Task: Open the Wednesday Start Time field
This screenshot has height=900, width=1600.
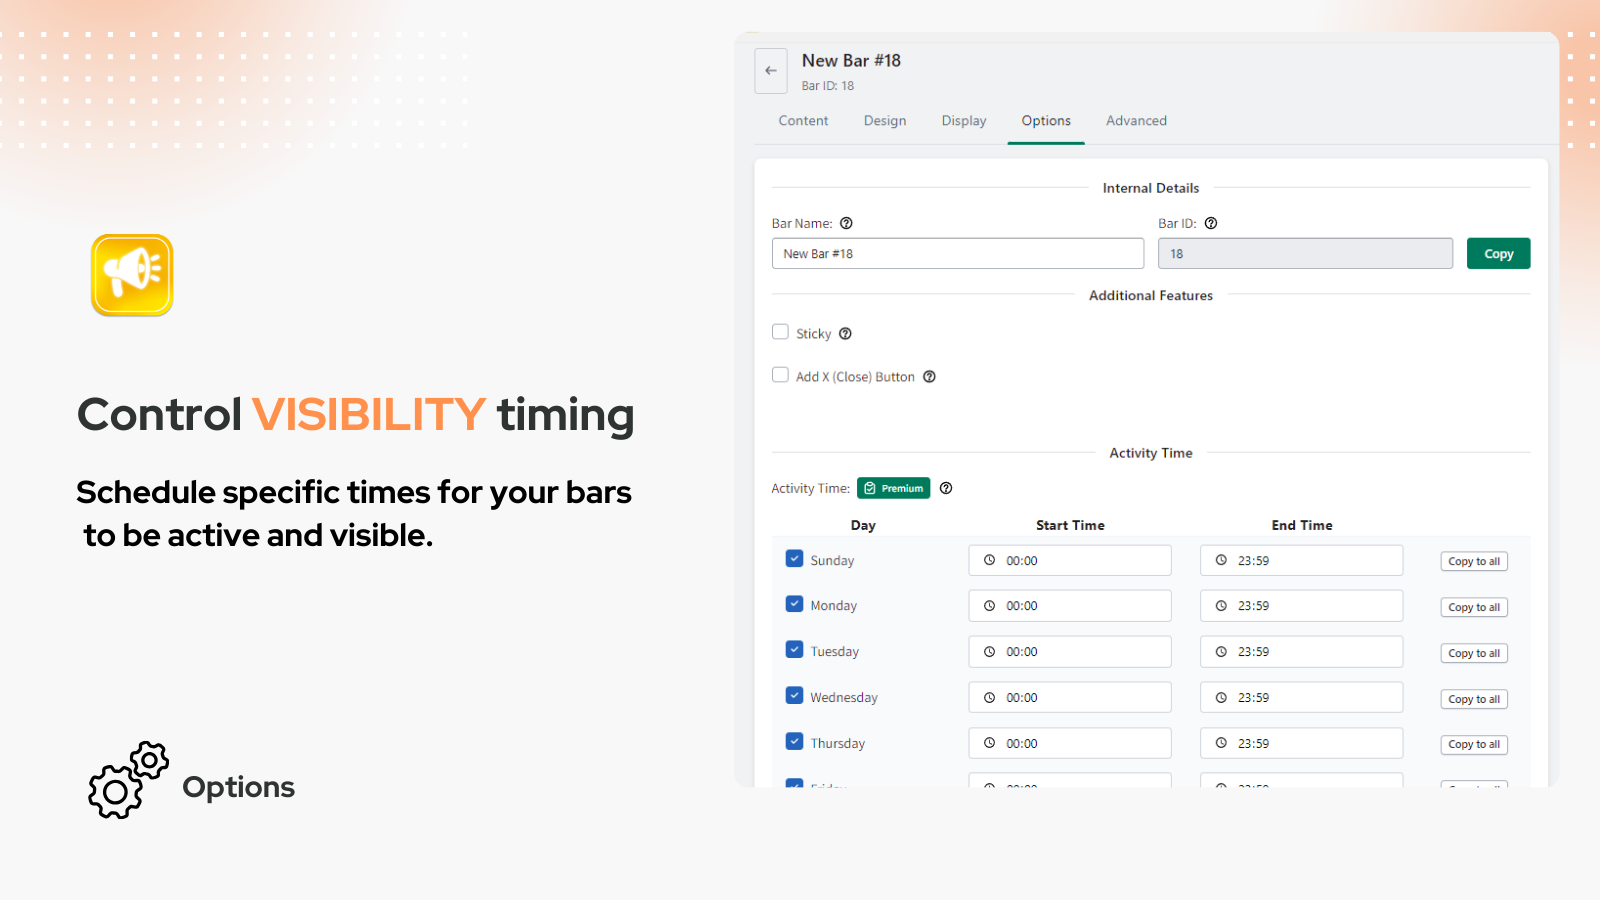Action: tap(1070, 698)
